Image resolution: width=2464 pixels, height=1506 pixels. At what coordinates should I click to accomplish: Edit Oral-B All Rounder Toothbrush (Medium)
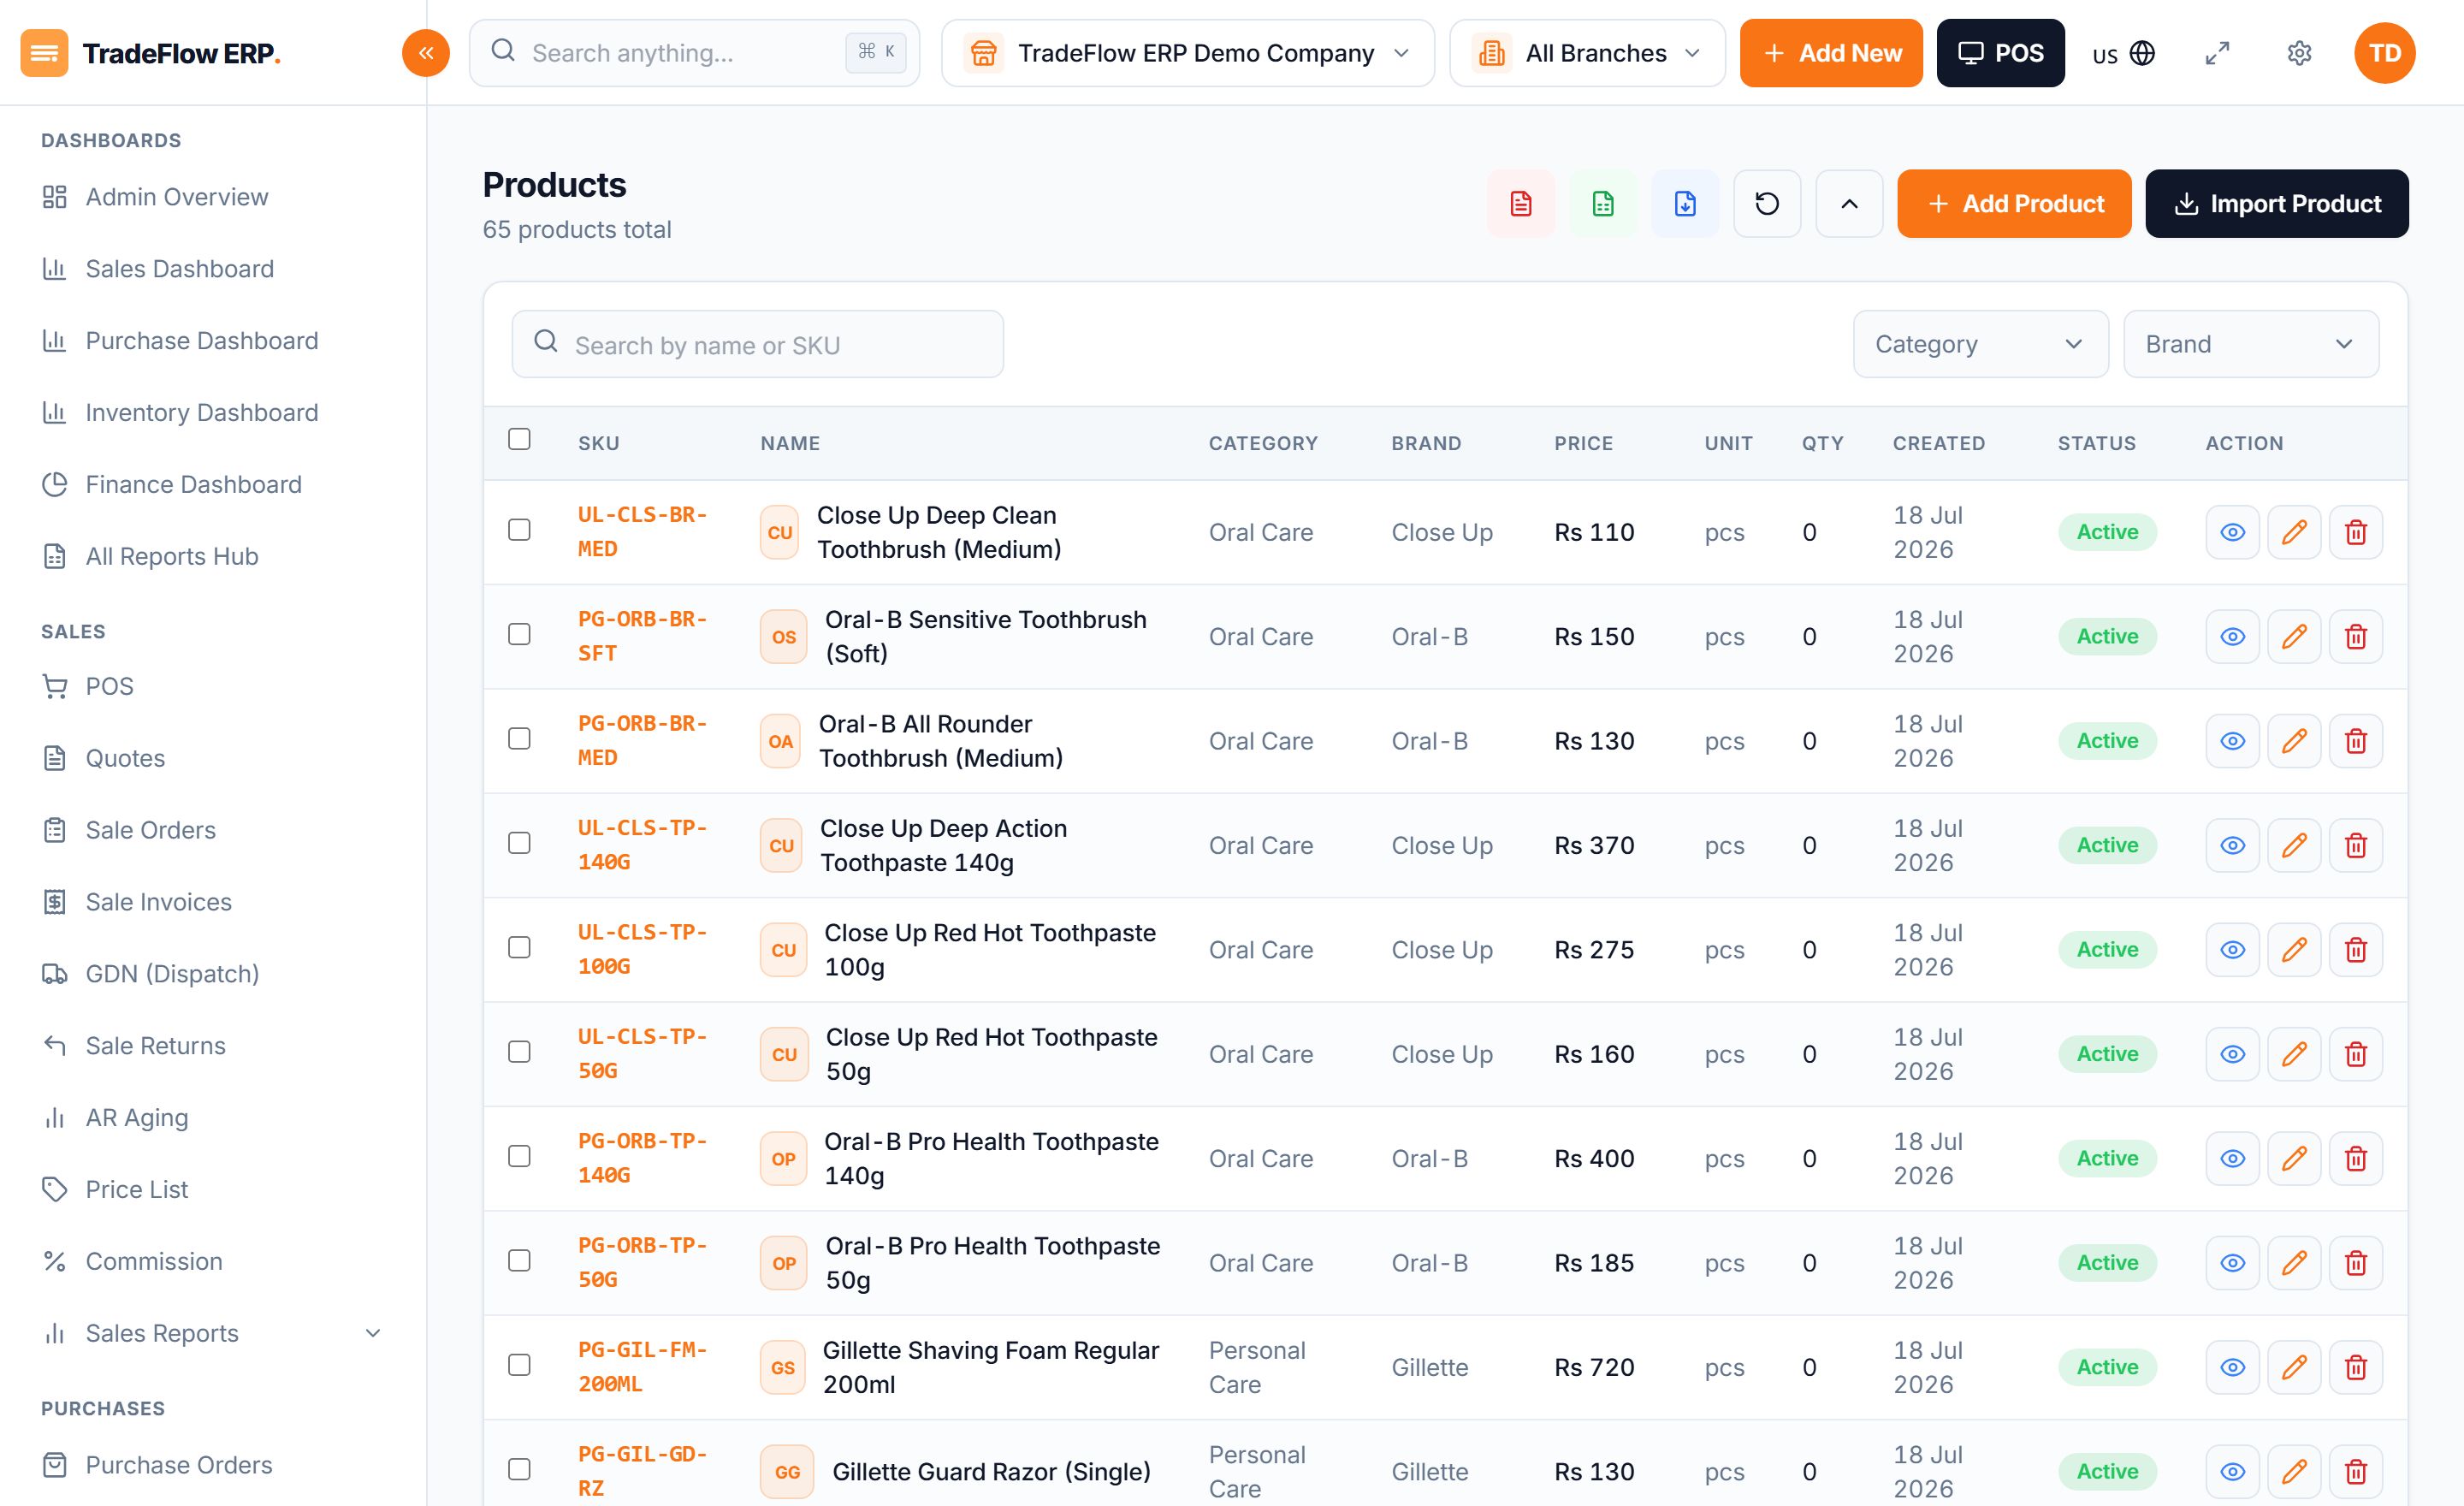pos(2294,741)
